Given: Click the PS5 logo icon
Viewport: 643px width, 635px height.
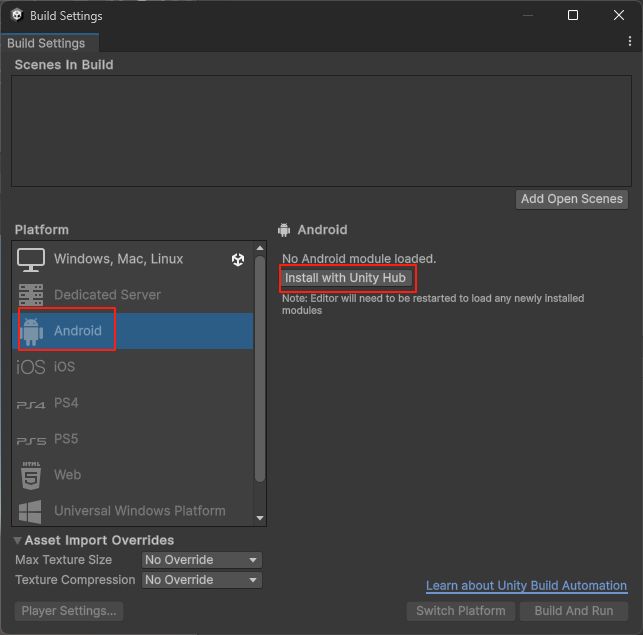Looking at the screenshot, I should tap(31, 441).
